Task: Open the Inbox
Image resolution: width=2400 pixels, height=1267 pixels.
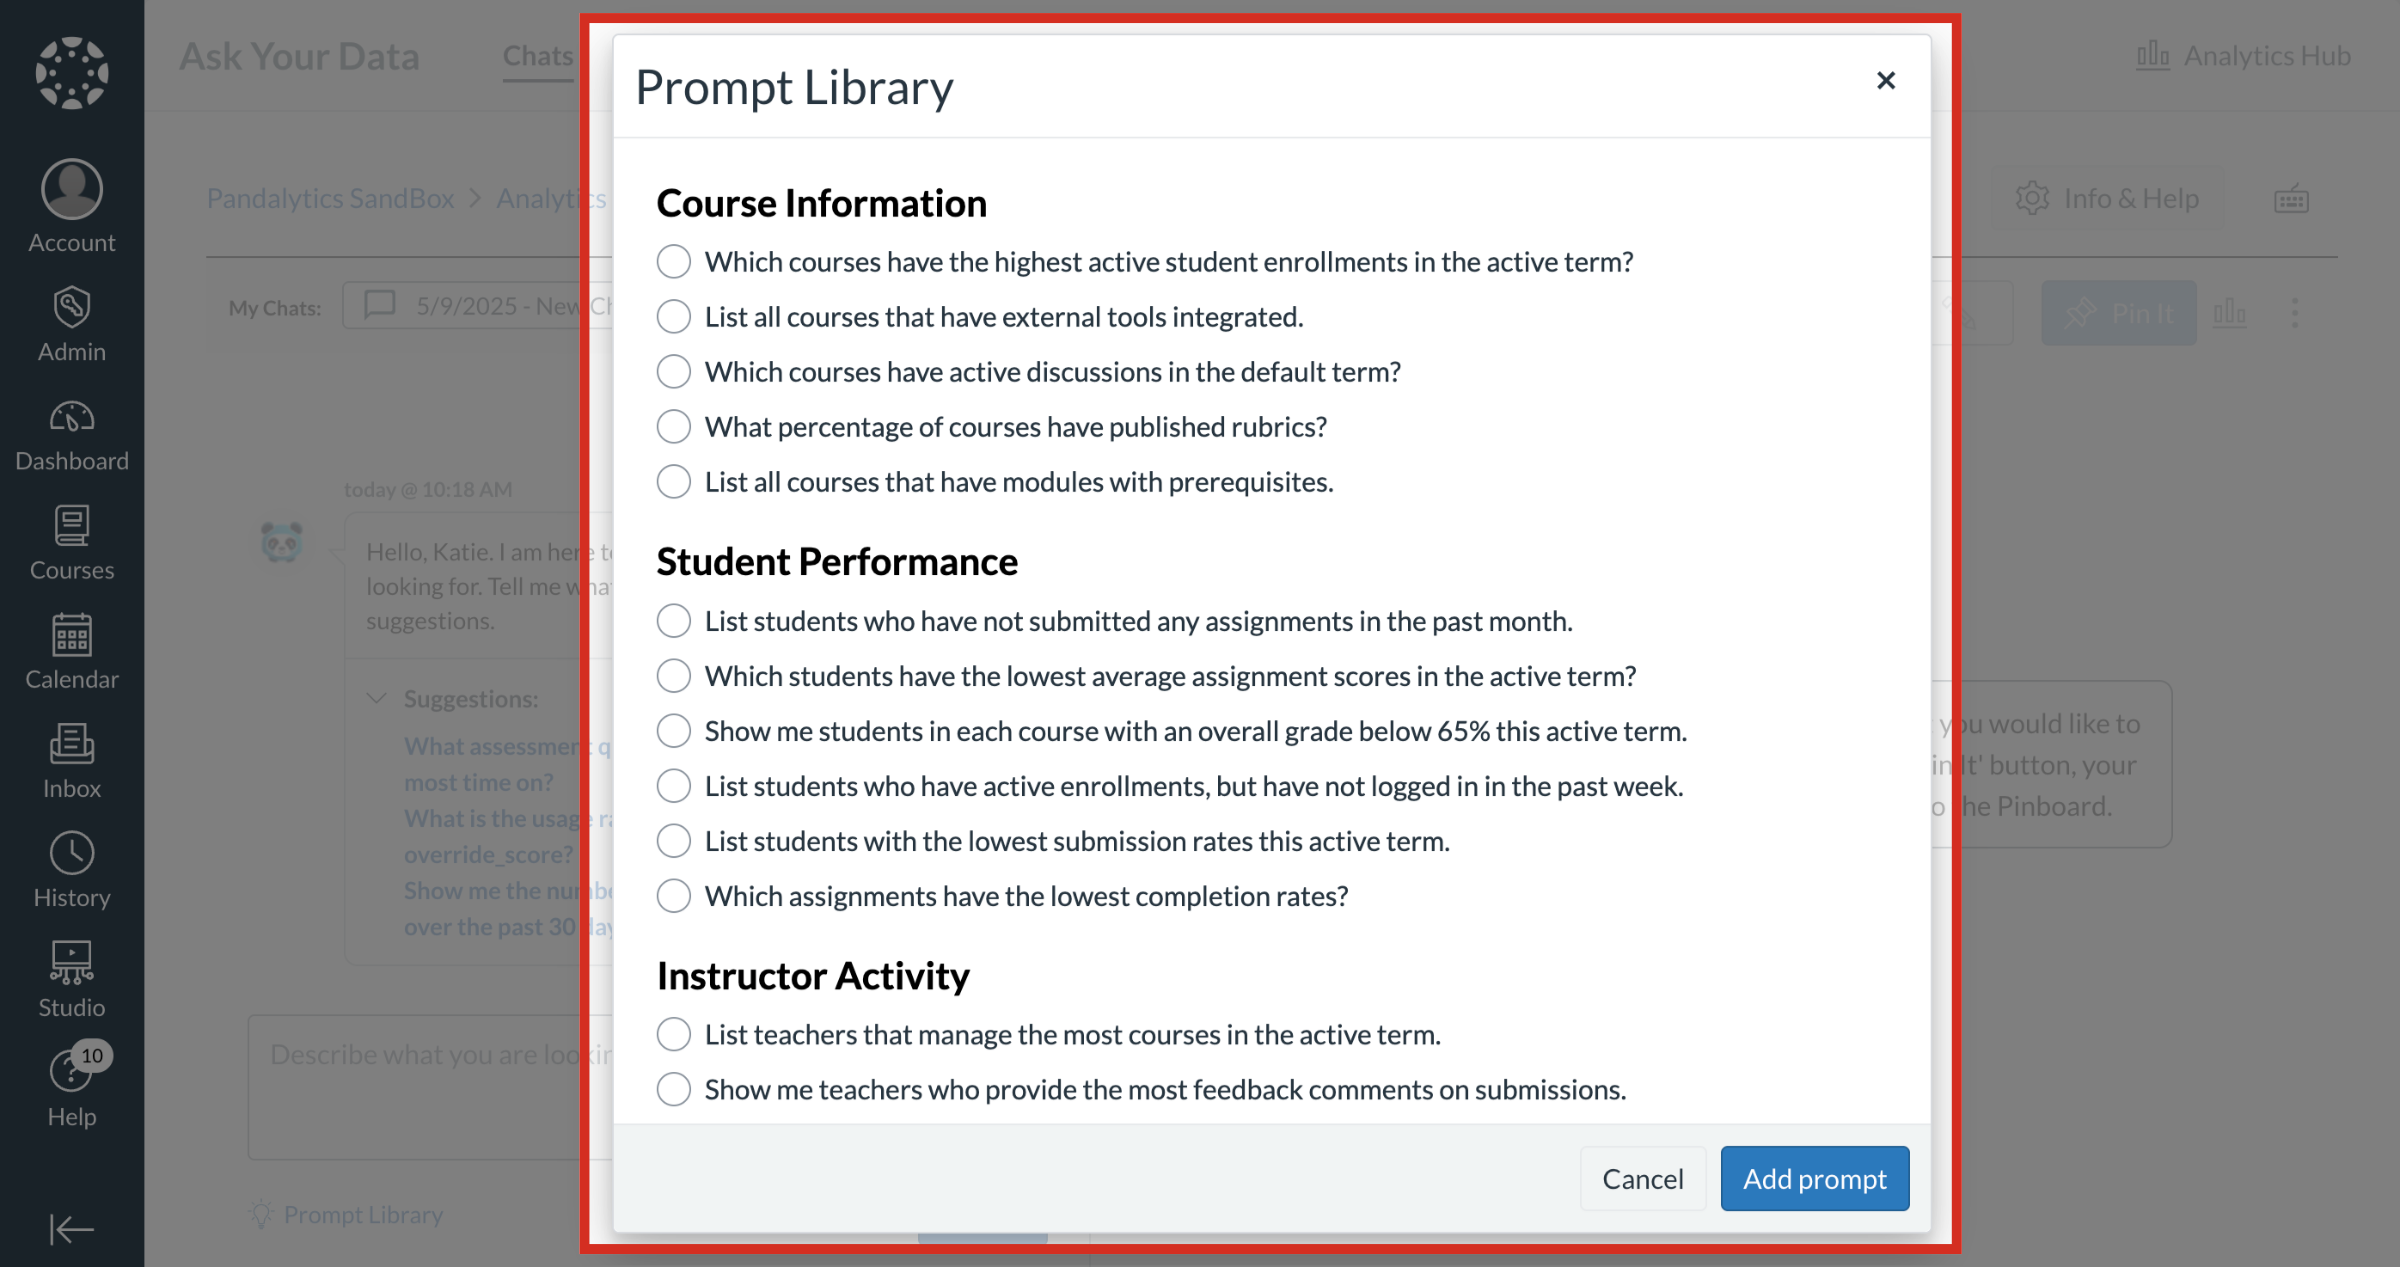Action: pos(71,760)
